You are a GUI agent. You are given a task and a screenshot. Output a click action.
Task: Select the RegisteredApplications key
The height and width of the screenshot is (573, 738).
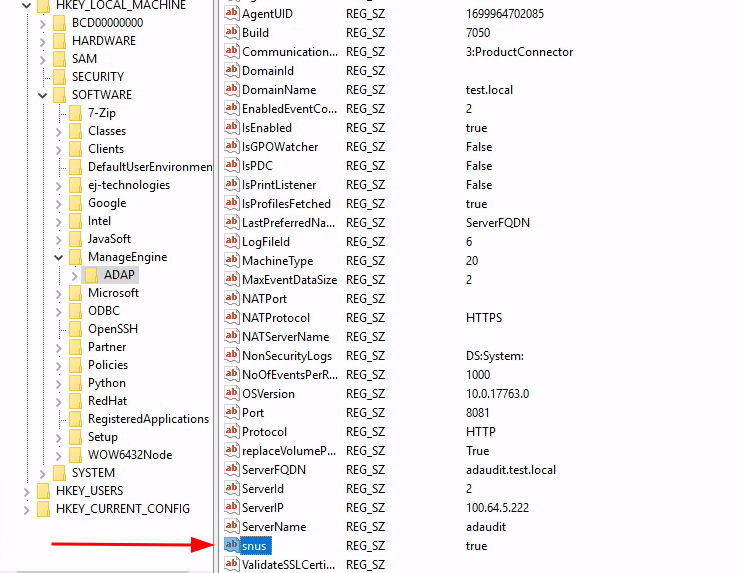coord(148,419)
